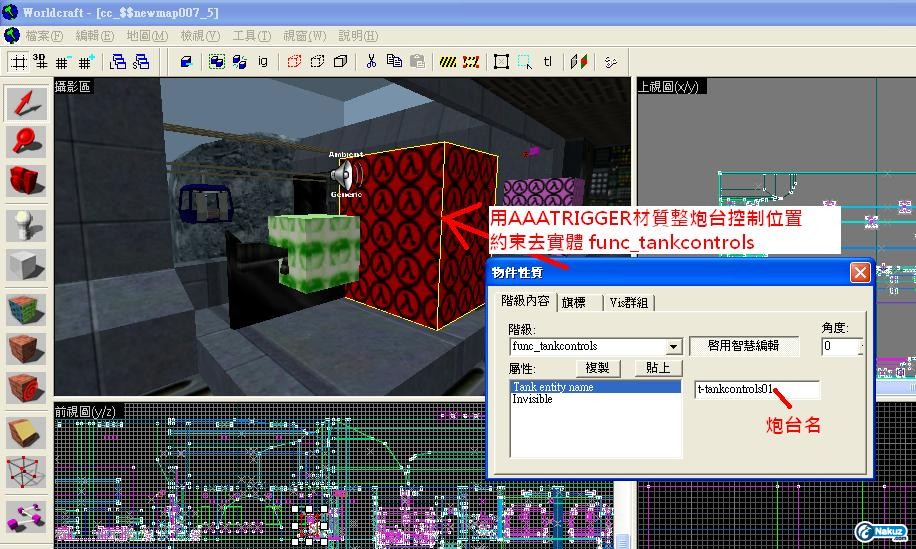Click the Ungroup selected objects icon
The height and width of the screenshot is (549, 916).
point(240,62)
